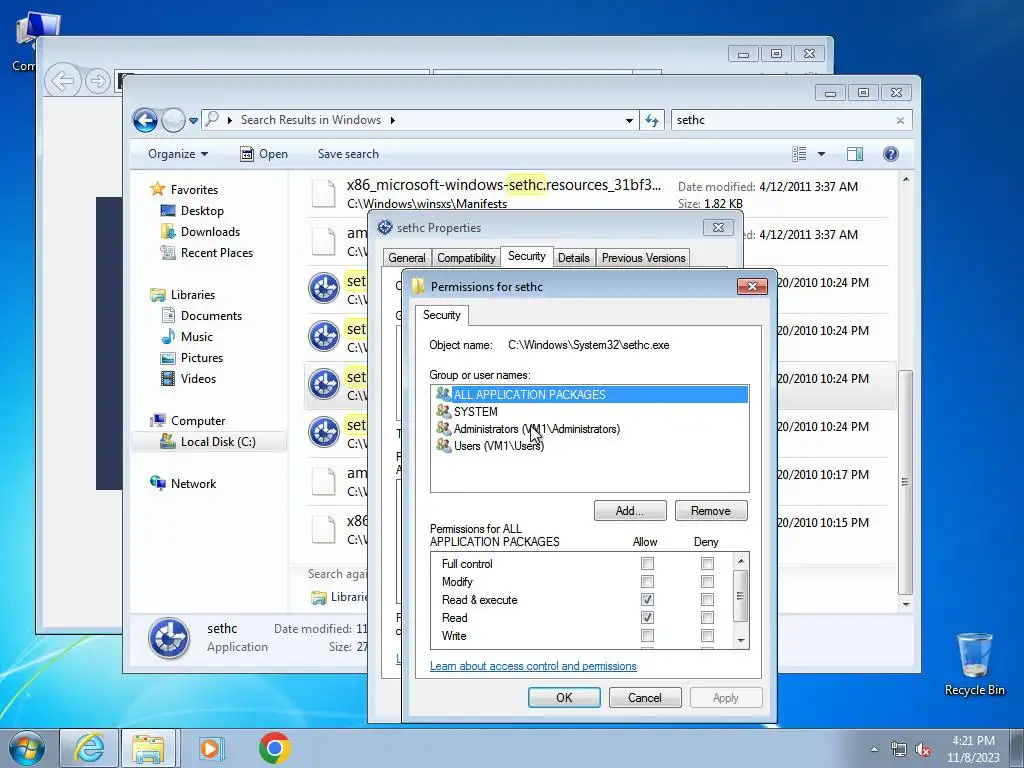1024x768 pixels.
Task: Select the x86_microsoft-windows-sethc.resources manifest result
Action: [597, 194]
